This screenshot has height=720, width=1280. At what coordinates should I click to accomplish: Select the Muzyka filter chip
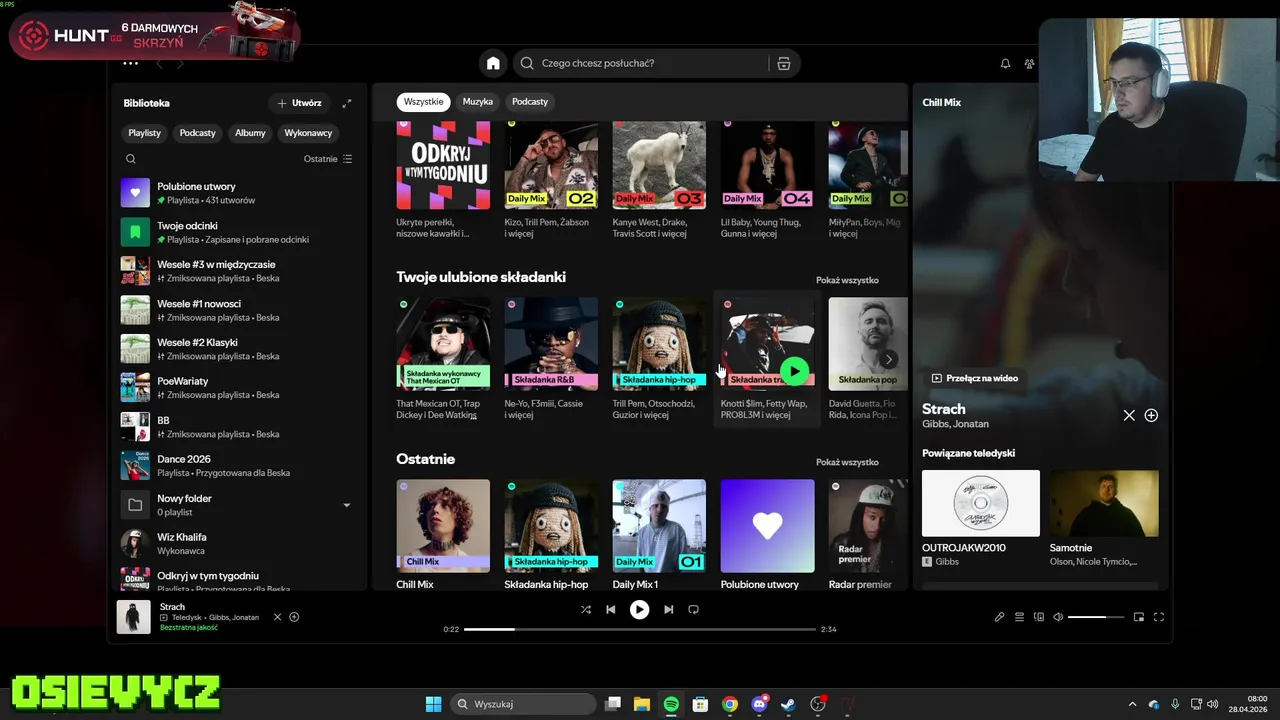[478, 101]
